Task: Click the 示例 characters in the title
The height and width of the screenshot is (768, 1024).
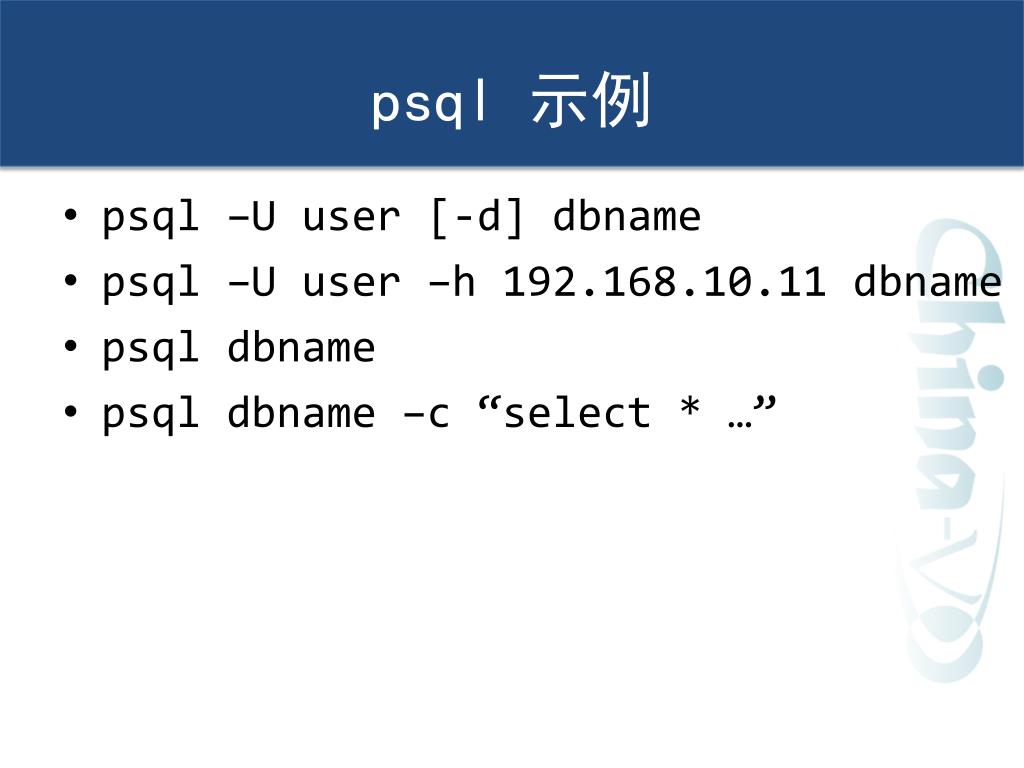Action: (590, 100)
